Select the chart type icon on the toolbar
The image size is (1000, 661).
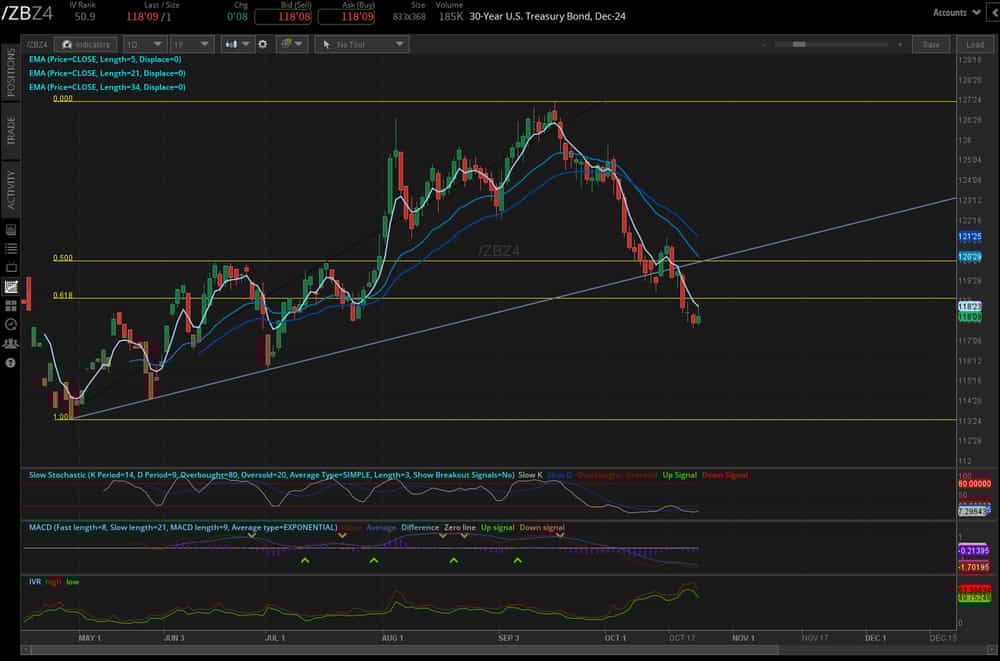point(231,44)
